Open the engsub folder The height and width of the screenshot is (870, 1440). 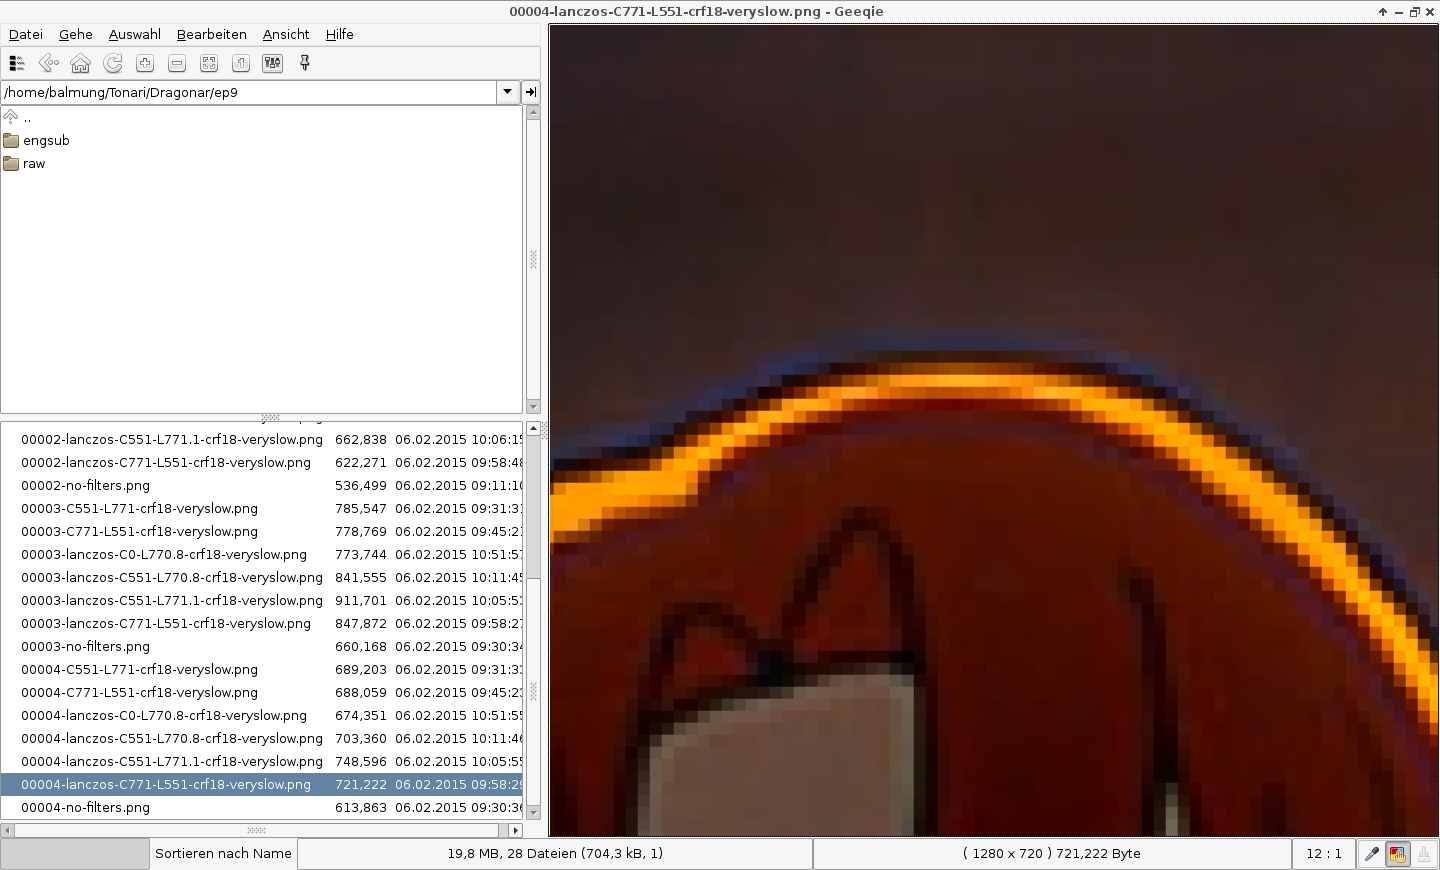coord(46,141)
